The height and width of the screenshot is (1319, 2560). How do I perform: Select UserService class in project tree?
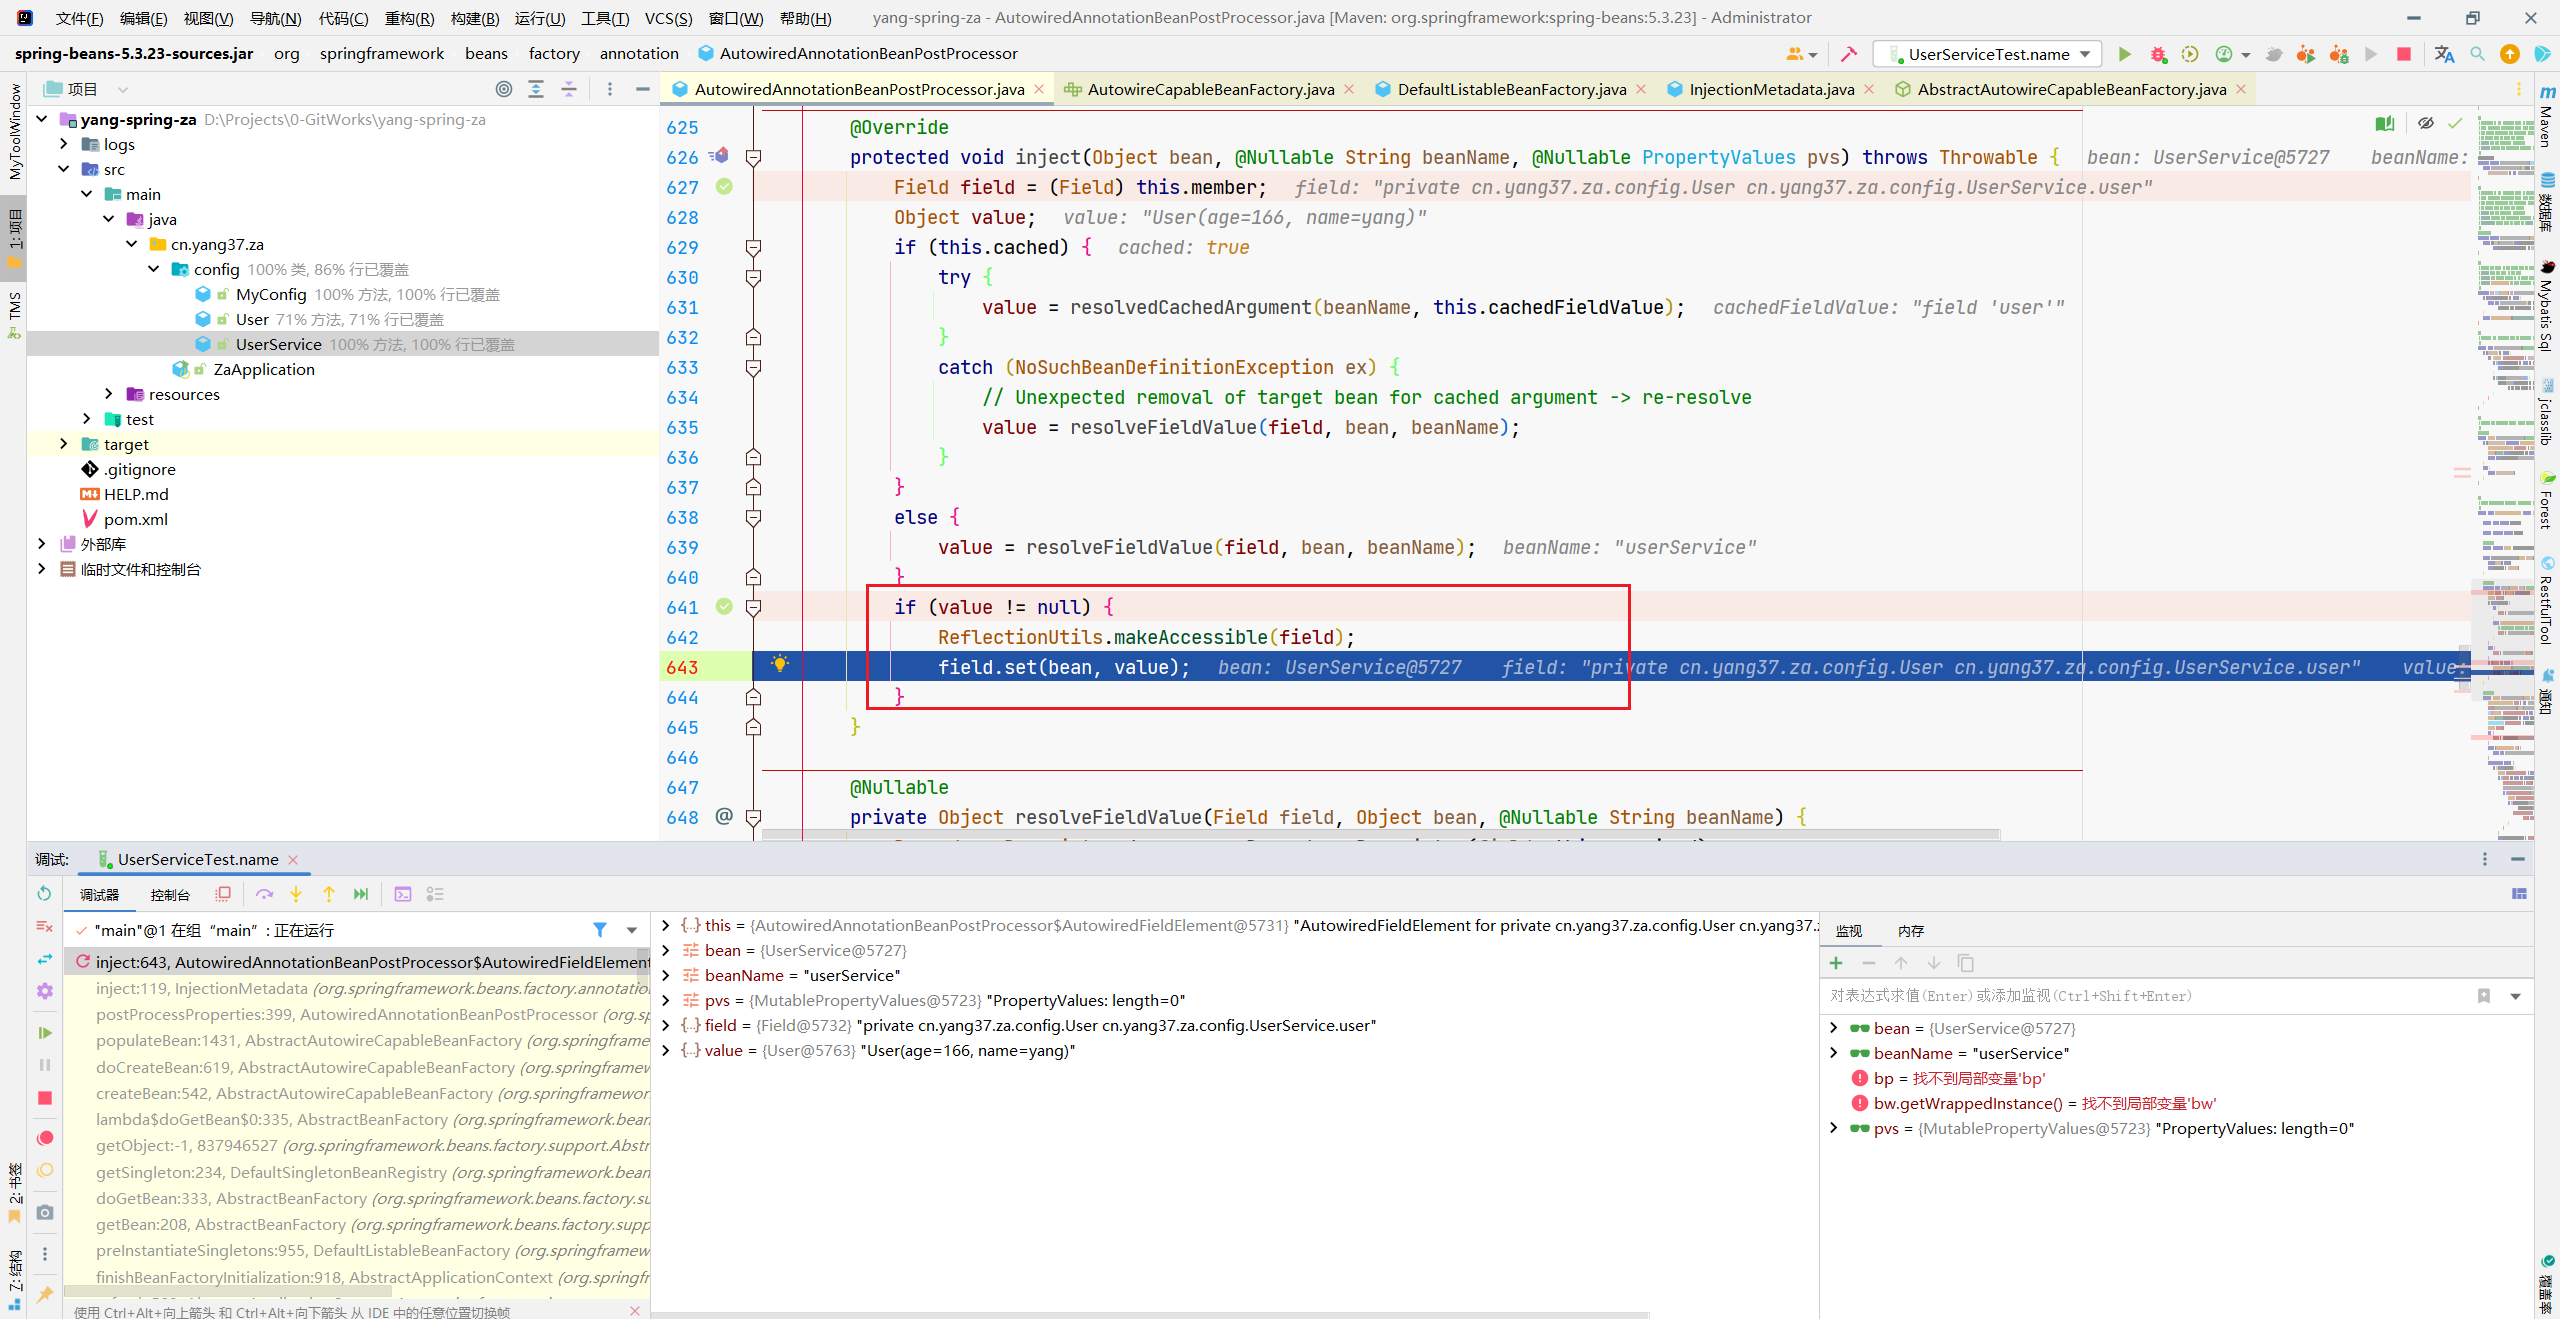(x=278, y=344)
